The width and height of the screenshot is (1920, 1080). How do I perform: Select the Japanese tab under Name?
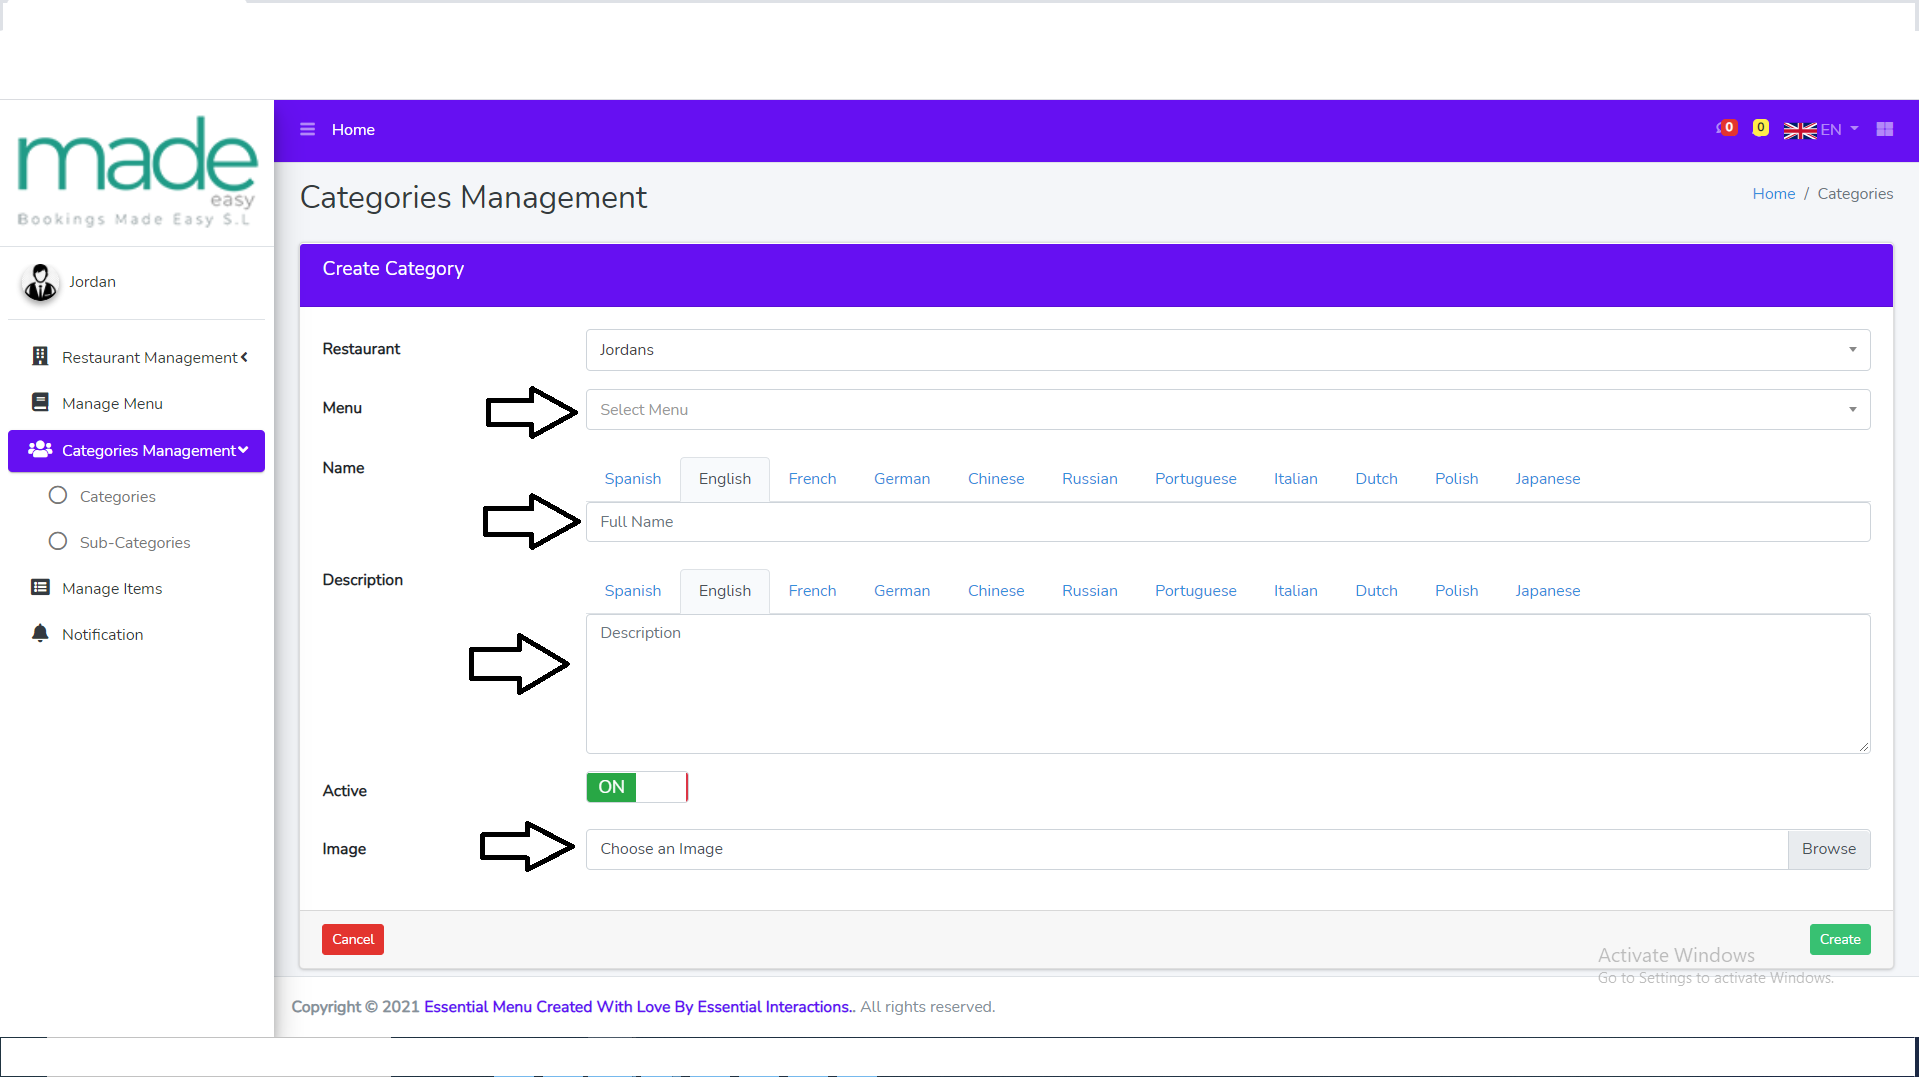(1548, 479)
